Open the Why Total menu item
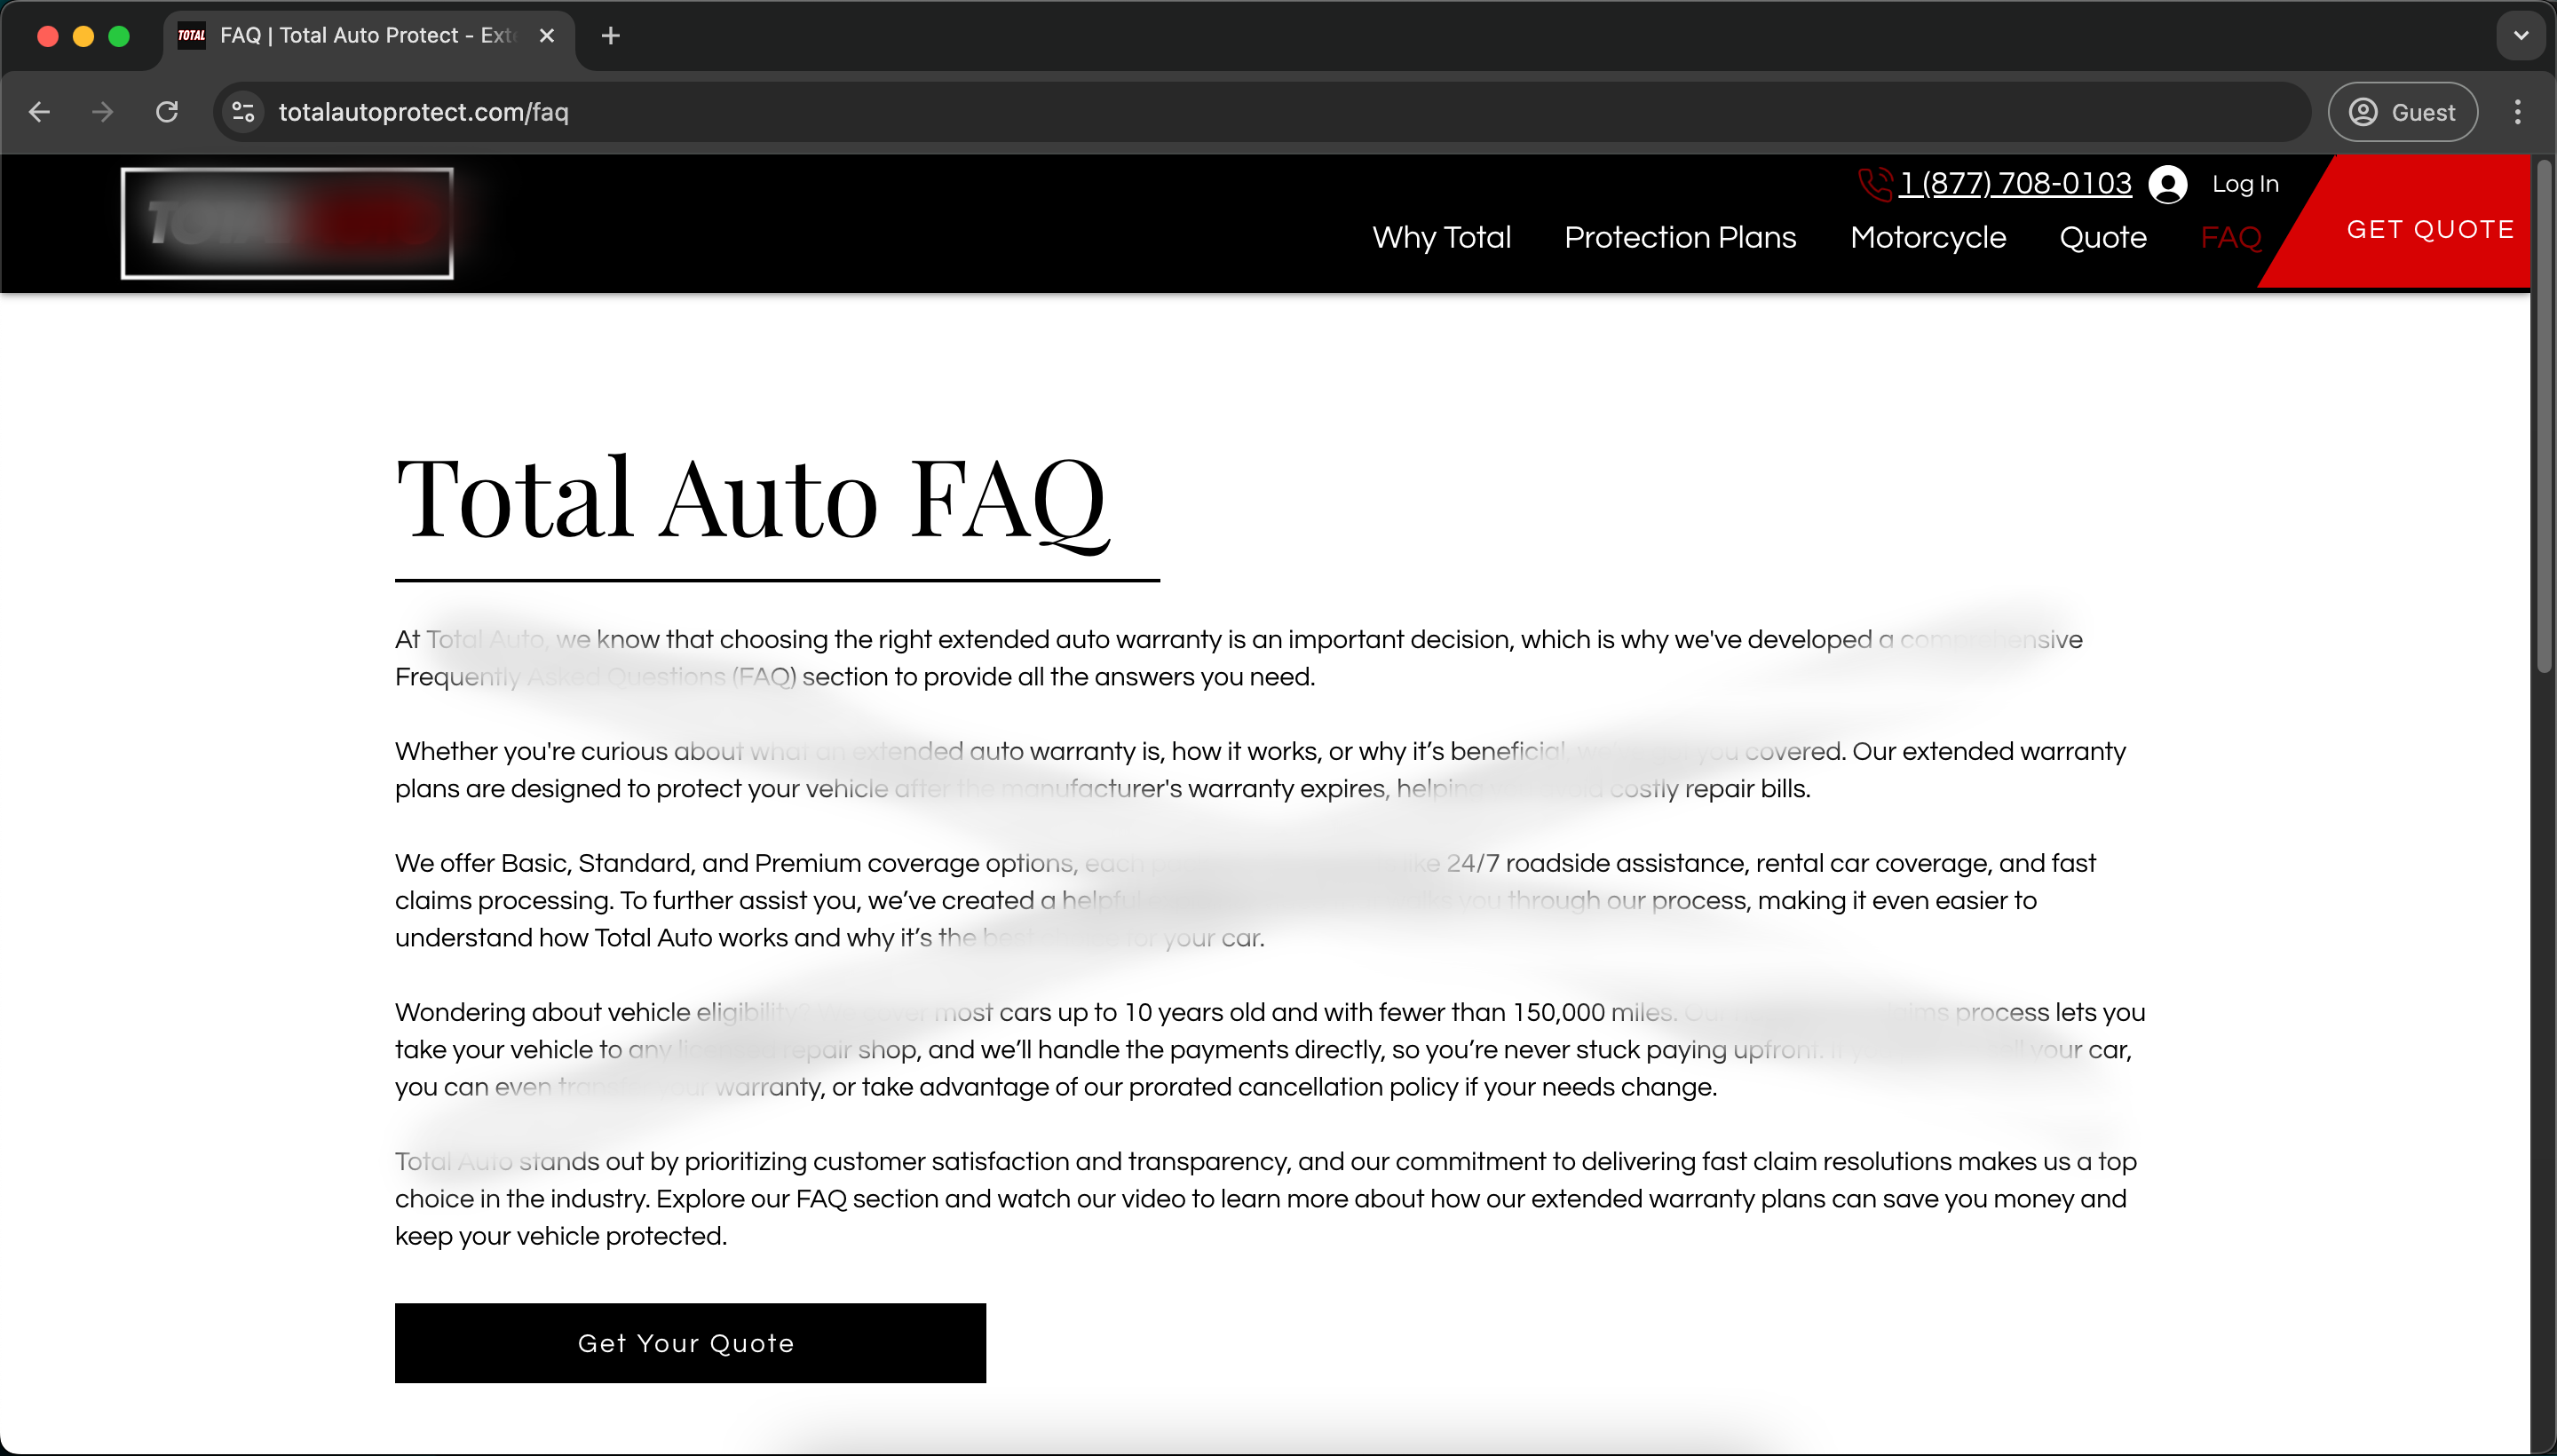 [1441, 238]
